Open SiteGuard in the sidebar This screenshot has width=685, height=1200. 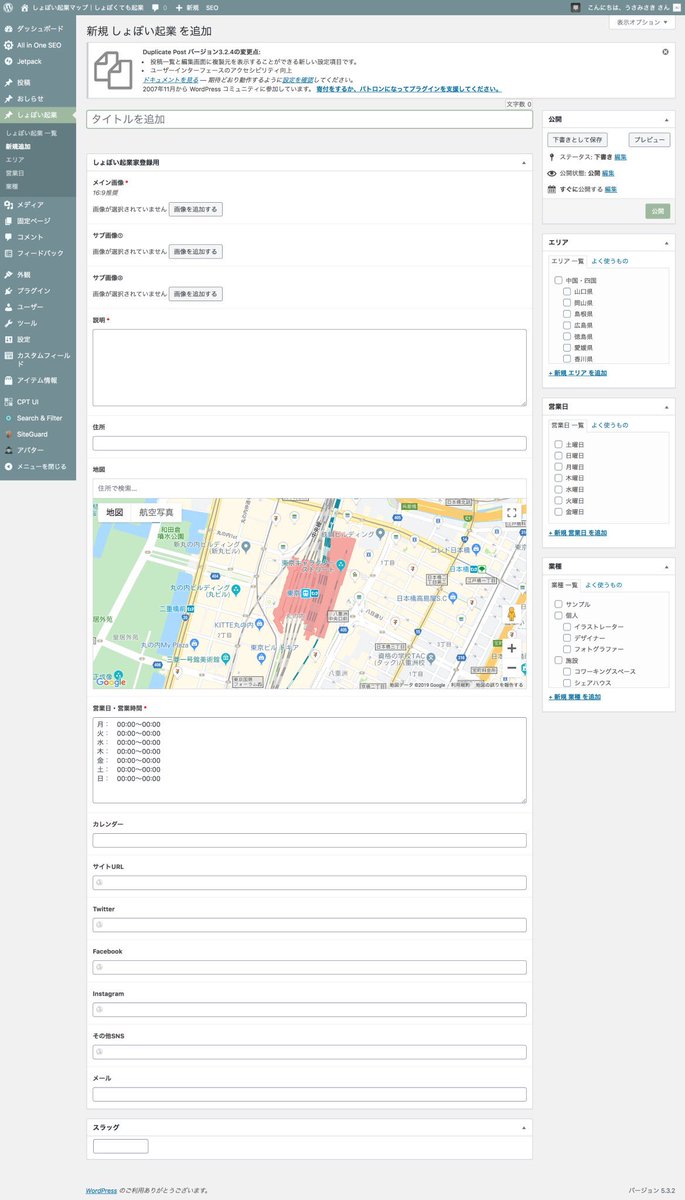click(x=38, y=434)
